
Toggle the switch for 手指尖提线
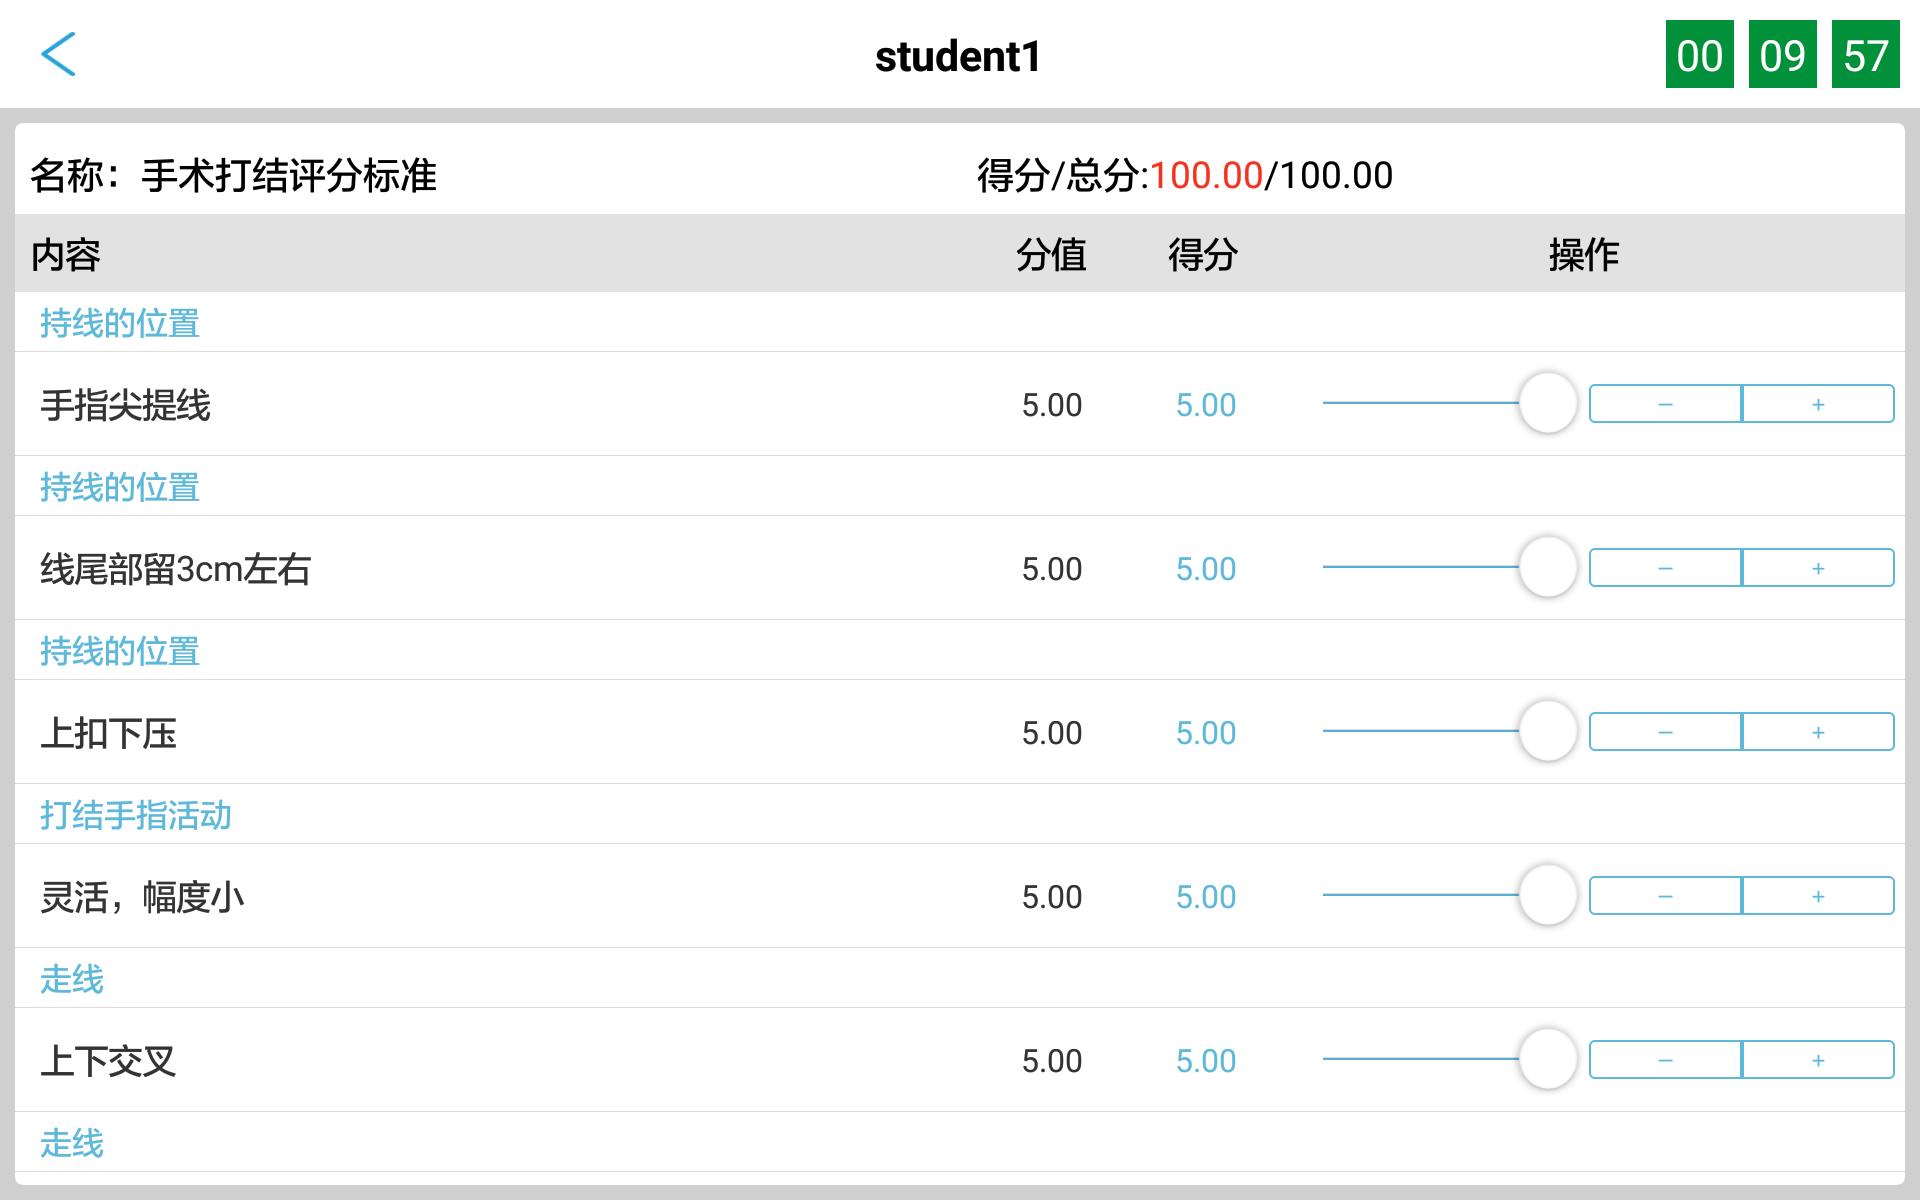(1548, 402)
